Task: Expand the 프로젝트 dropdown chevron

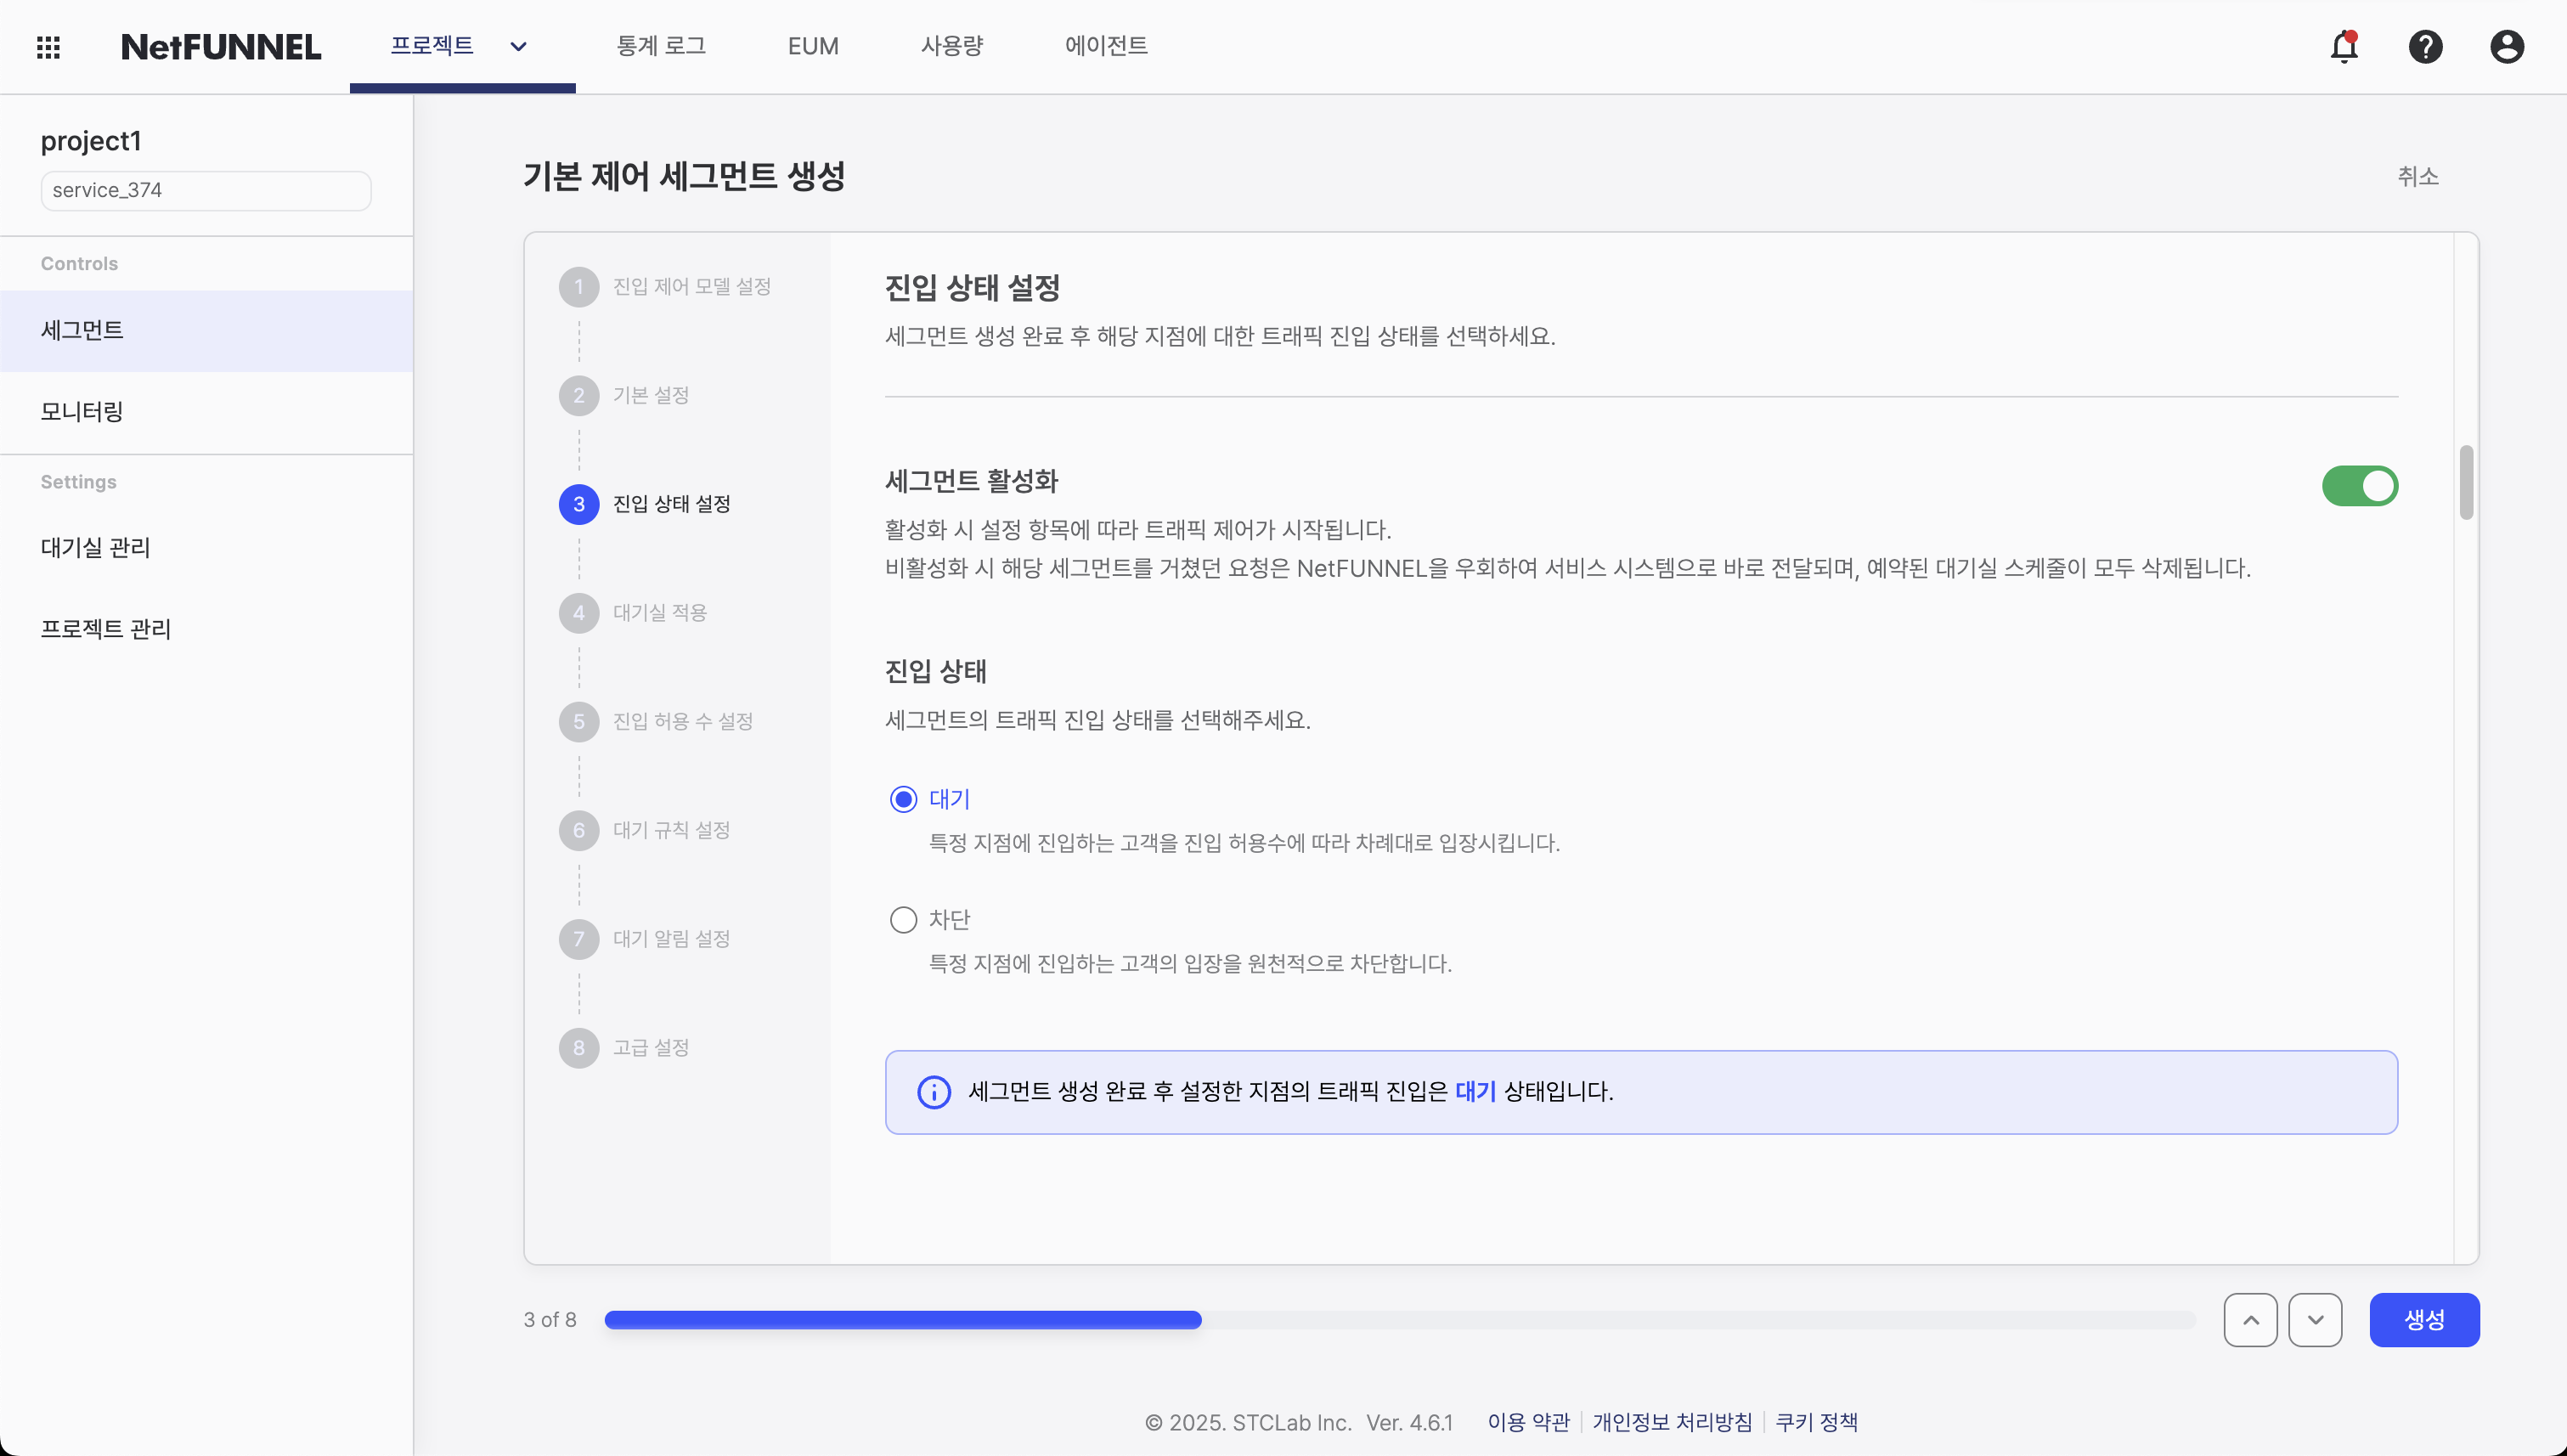Action: pos(518,46)
